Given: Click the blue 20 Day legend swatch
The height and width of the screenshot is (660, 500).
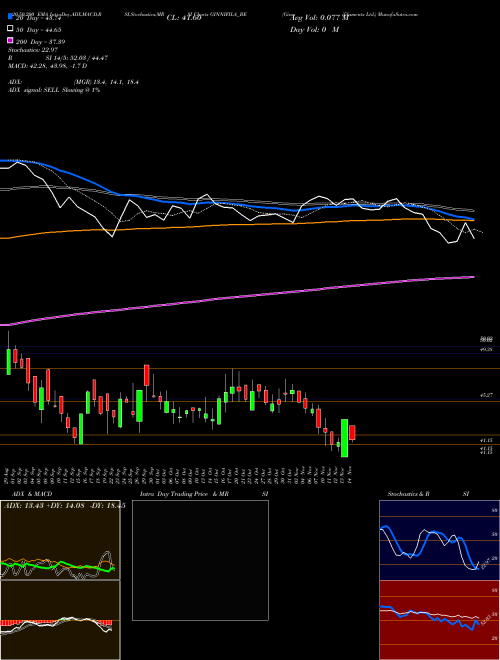Looking at the screenshot, I should coord(10,17).
